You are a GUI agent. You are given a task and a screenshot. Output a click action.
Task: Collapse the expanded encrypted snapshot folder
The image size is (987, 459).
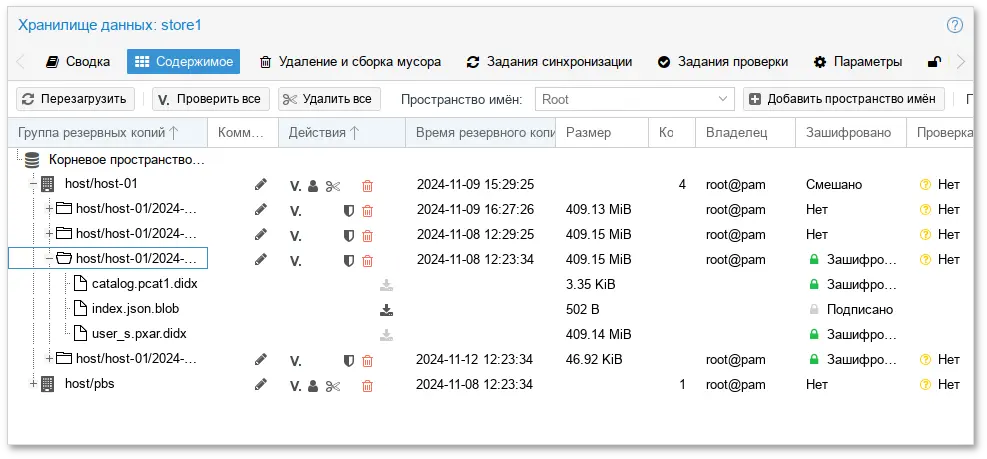[x=49, y=259]
